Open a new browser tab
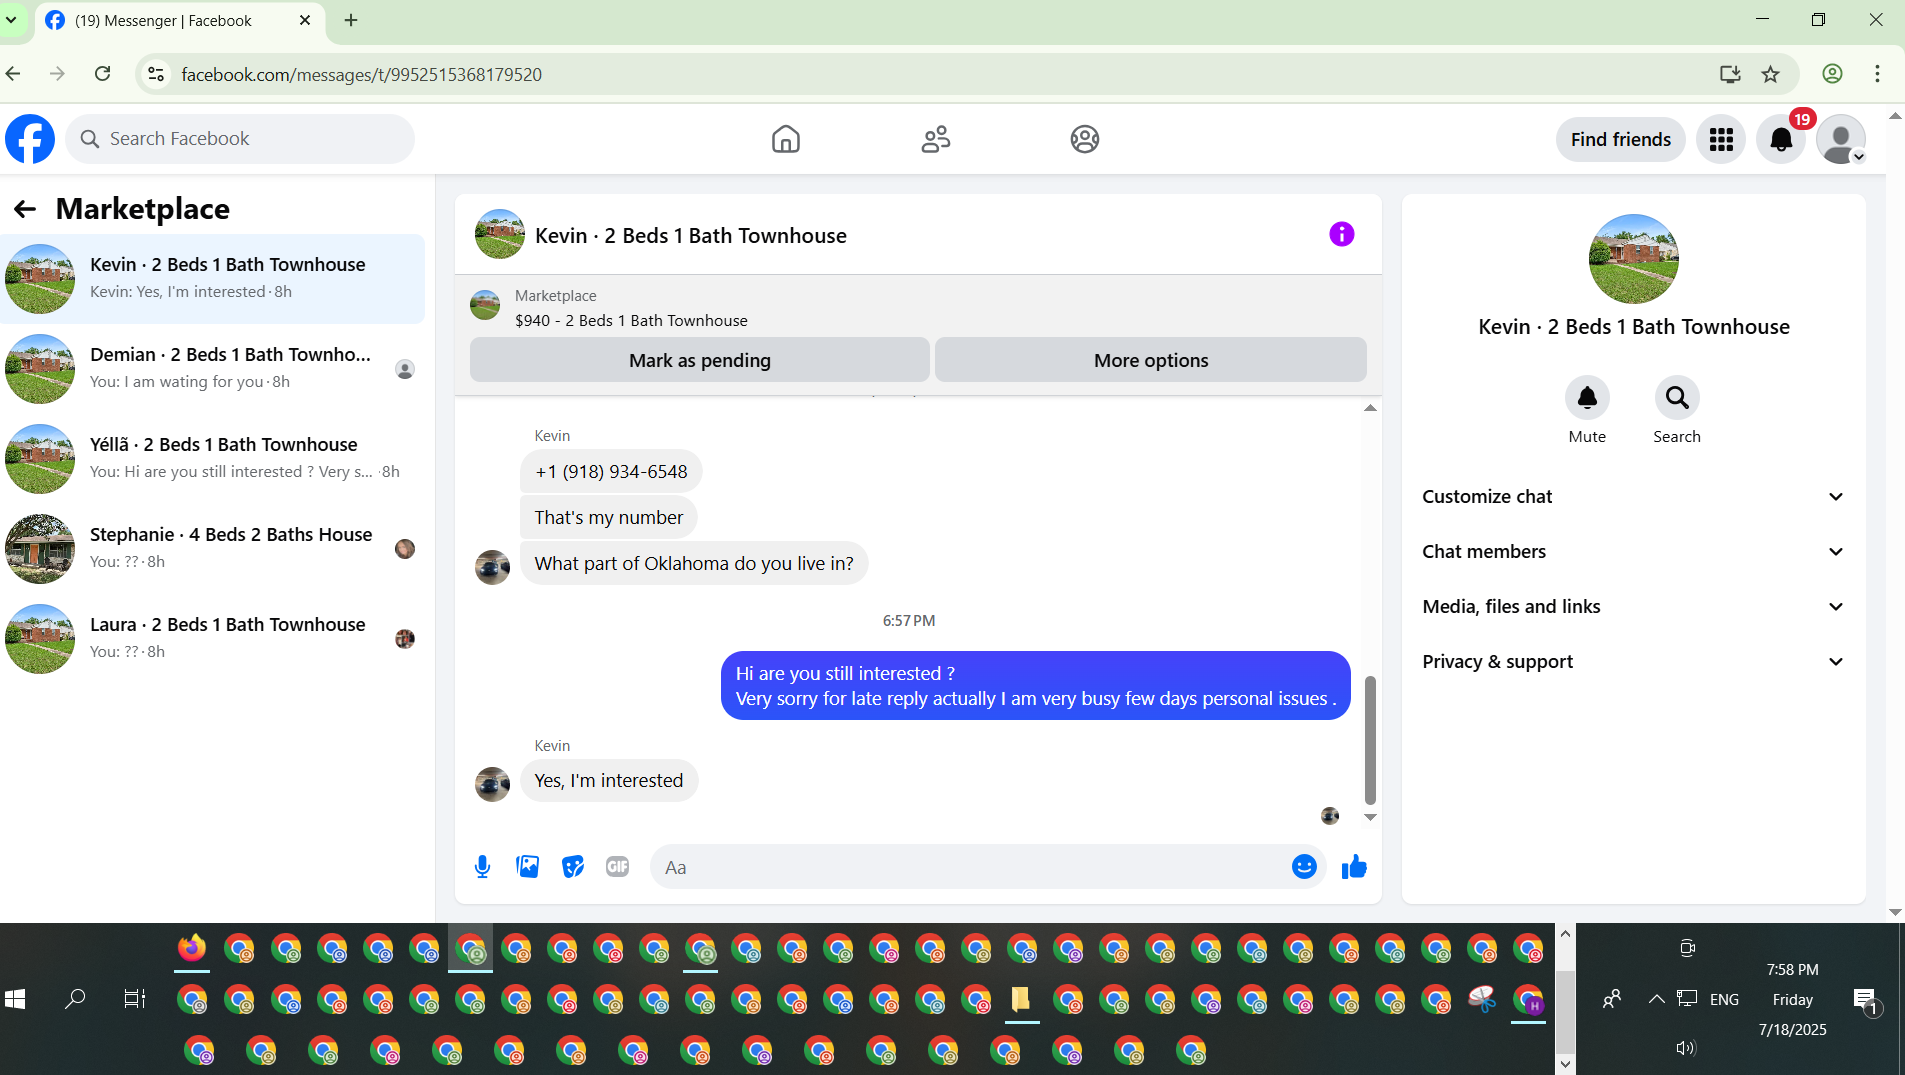The width and height of the screenshot is (1905, 1075). click(351, 20)
